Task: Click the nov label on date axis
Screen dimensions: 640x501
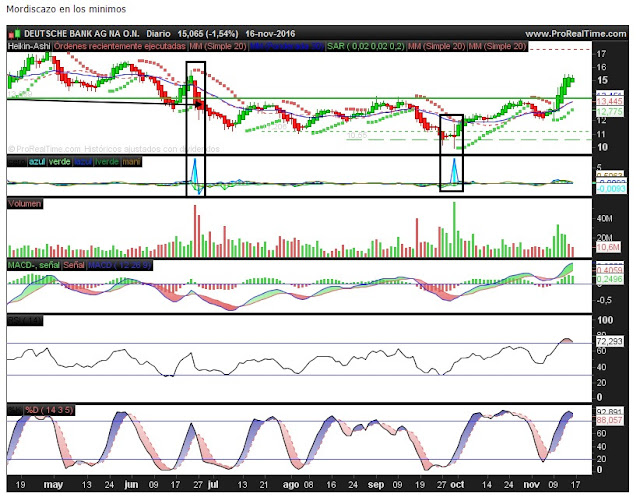Action: pyautogui.click(x=531, y=485)
